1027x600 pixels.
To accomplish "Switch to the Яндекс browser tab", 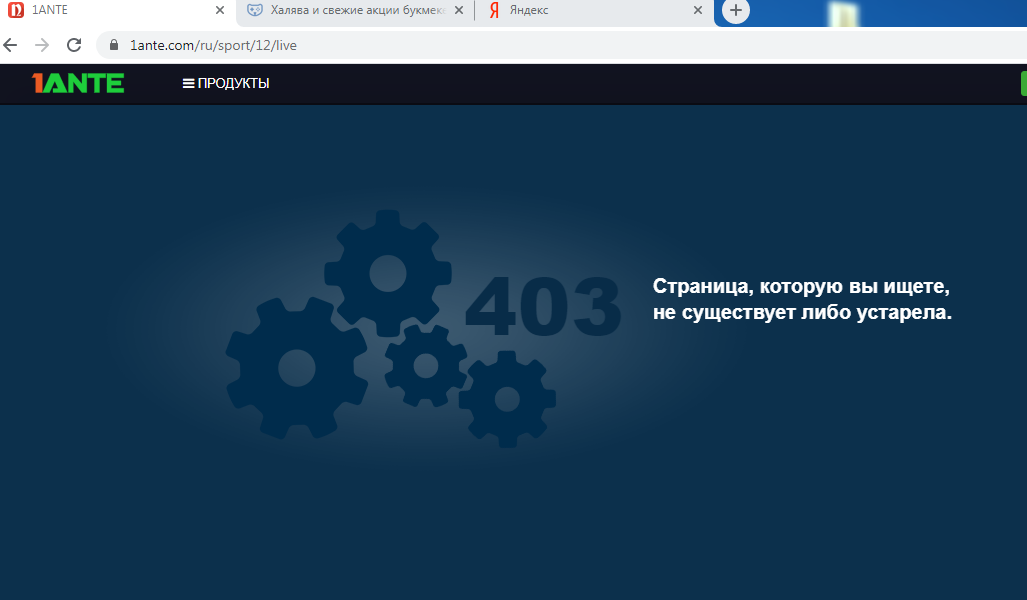I will pyautogui.click(x=593, y=10).
